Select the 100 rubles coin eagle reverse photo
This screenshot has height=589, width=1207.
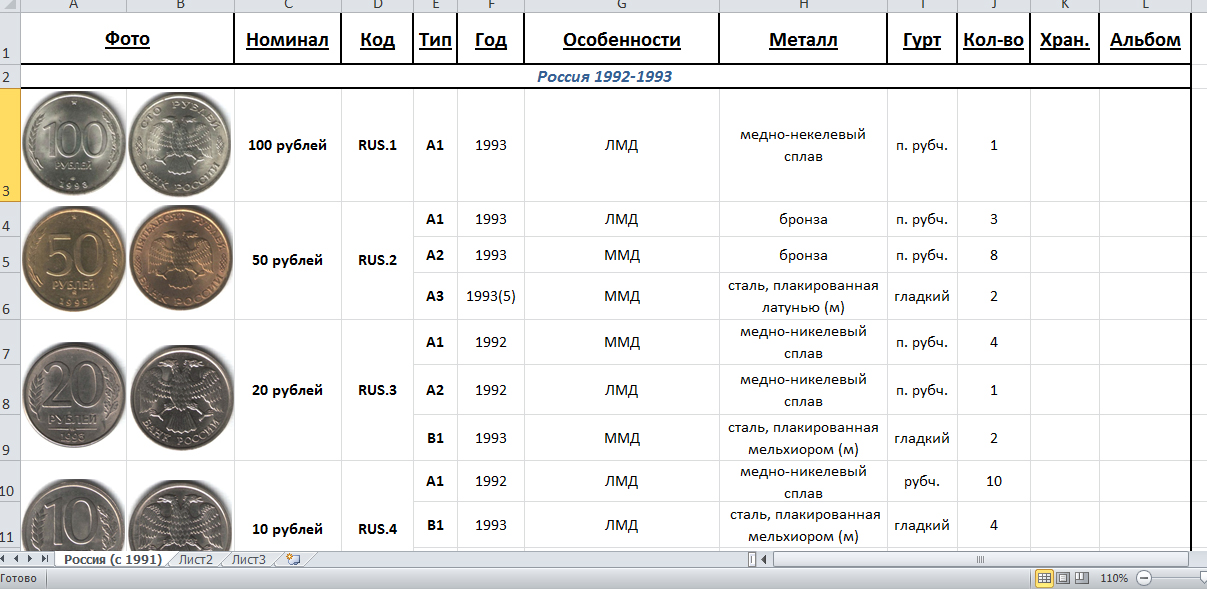[x=181, y=143]
